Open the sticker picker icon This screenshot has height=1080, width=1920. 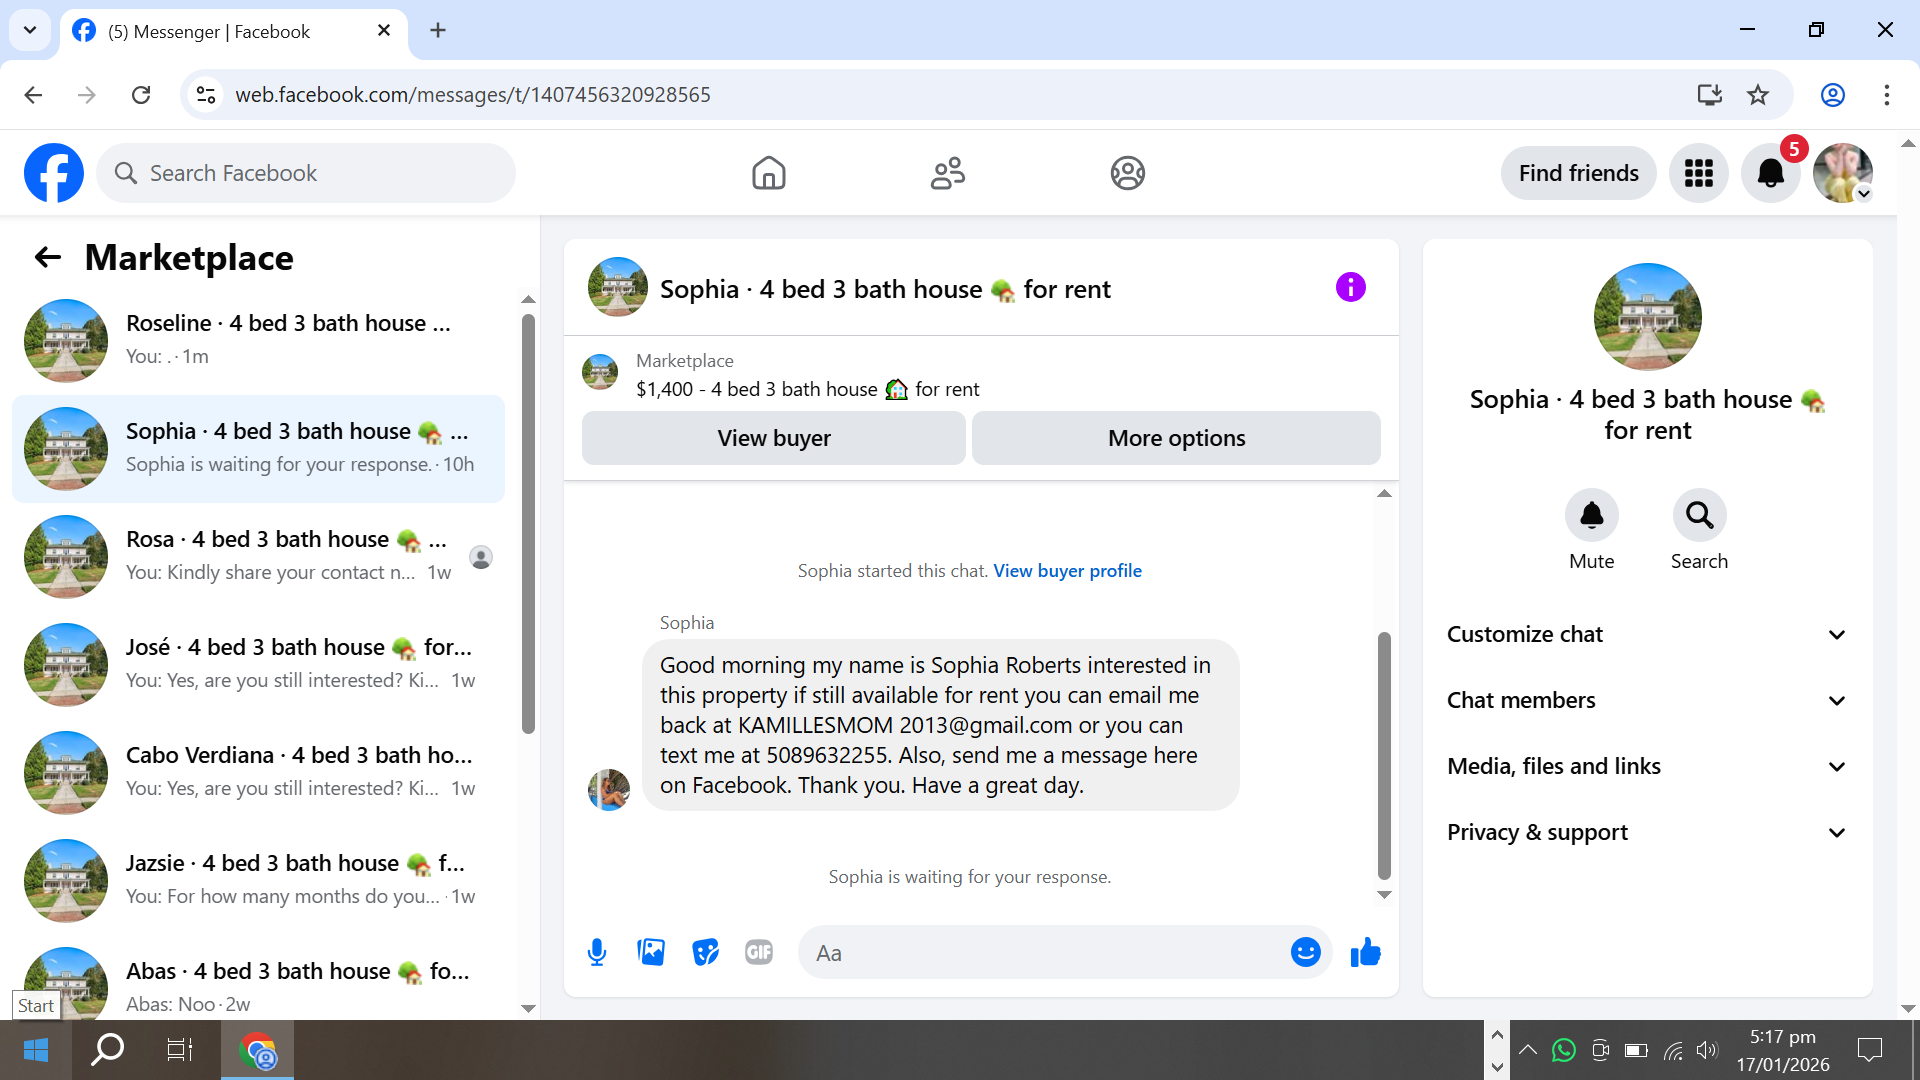pyautogui.click(x=706, y=952)
